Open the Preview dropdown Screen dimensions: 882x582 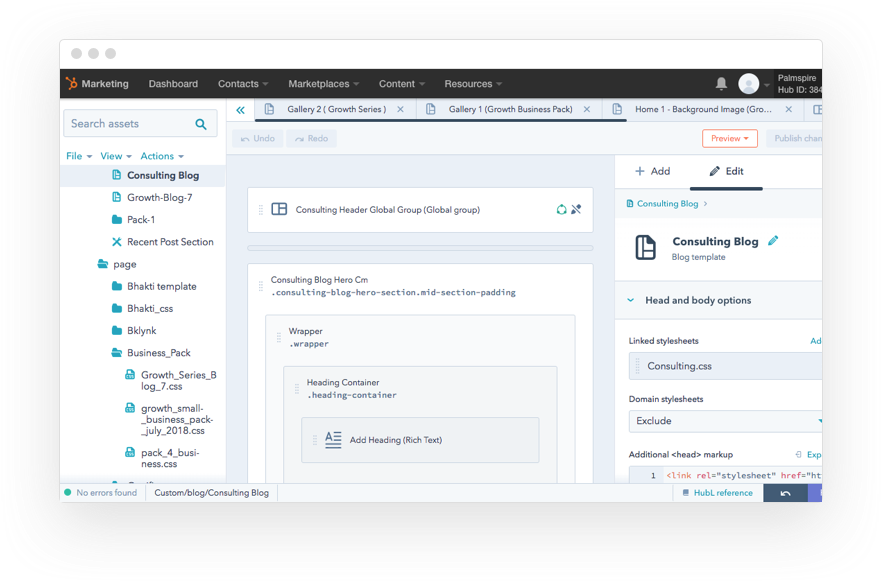729,139
